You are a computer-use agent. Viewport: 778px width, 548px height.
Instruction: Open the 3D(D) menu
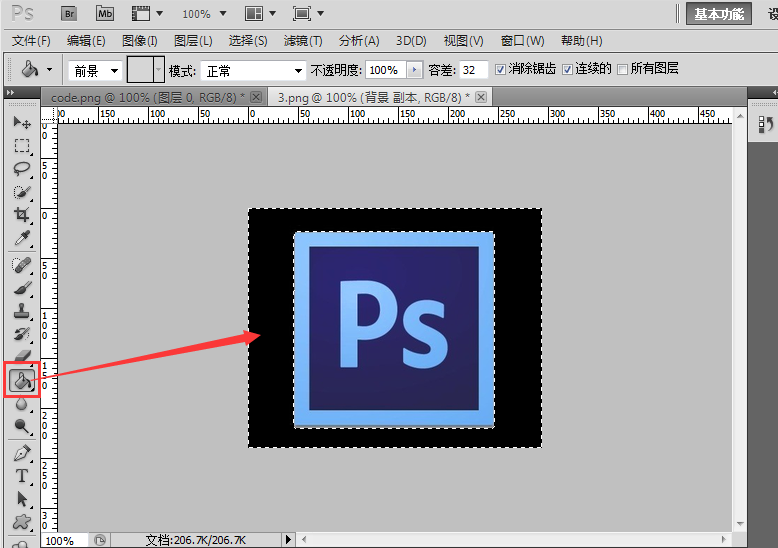pos(411,41)
